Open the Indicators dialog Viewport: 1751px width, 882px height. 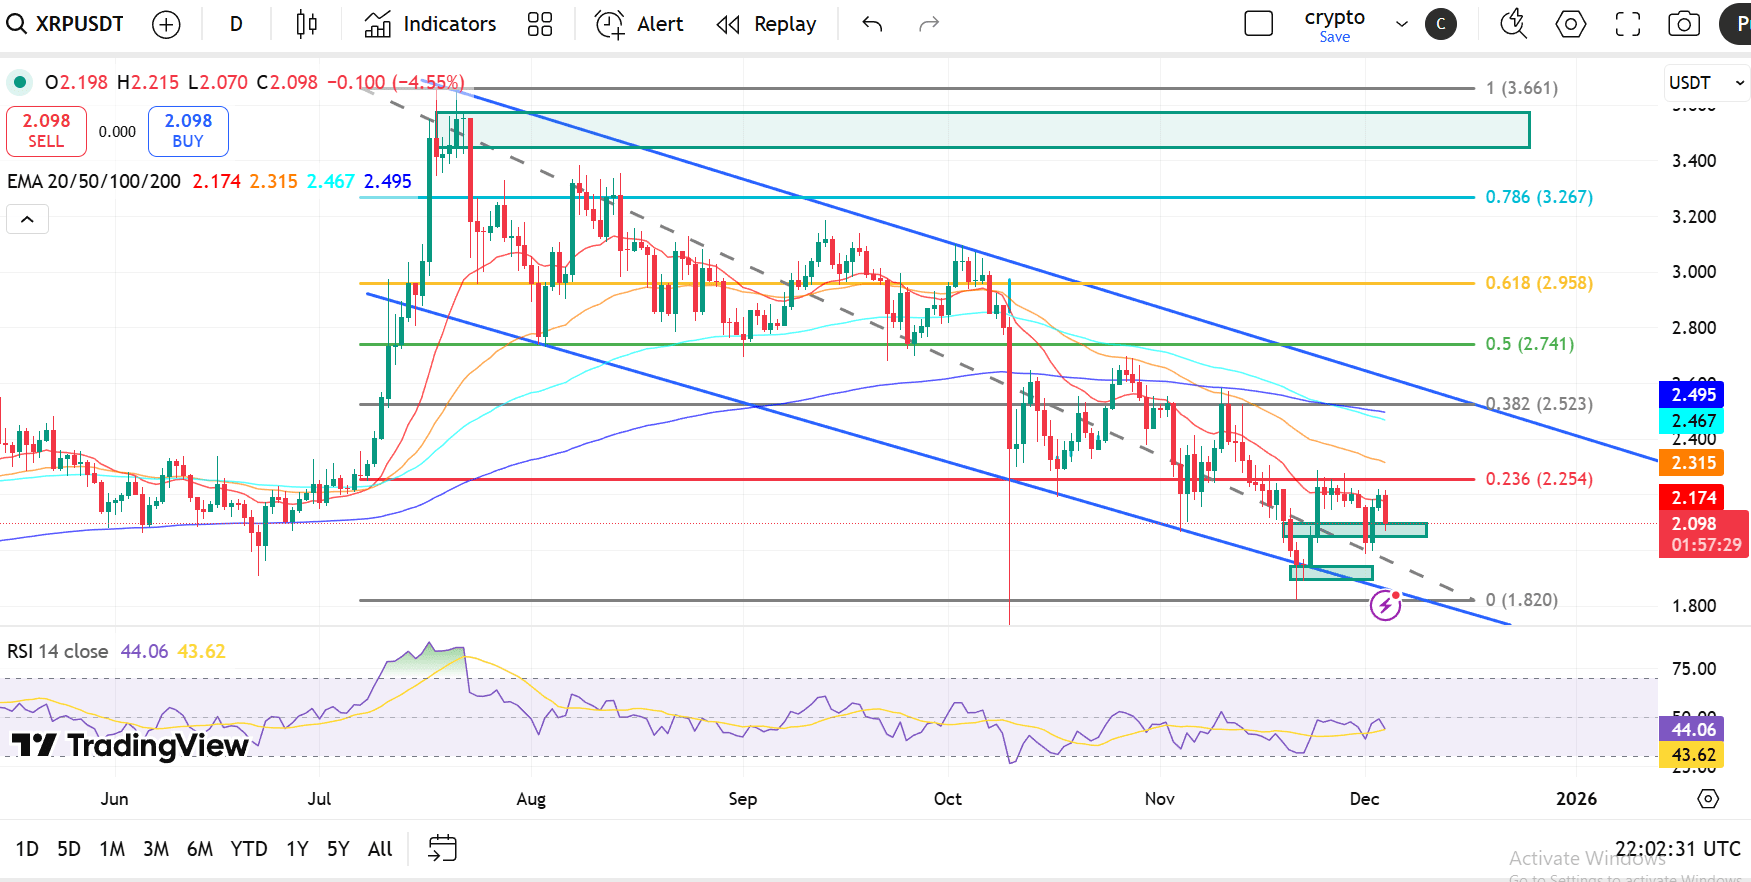click(x=430, y=24)
